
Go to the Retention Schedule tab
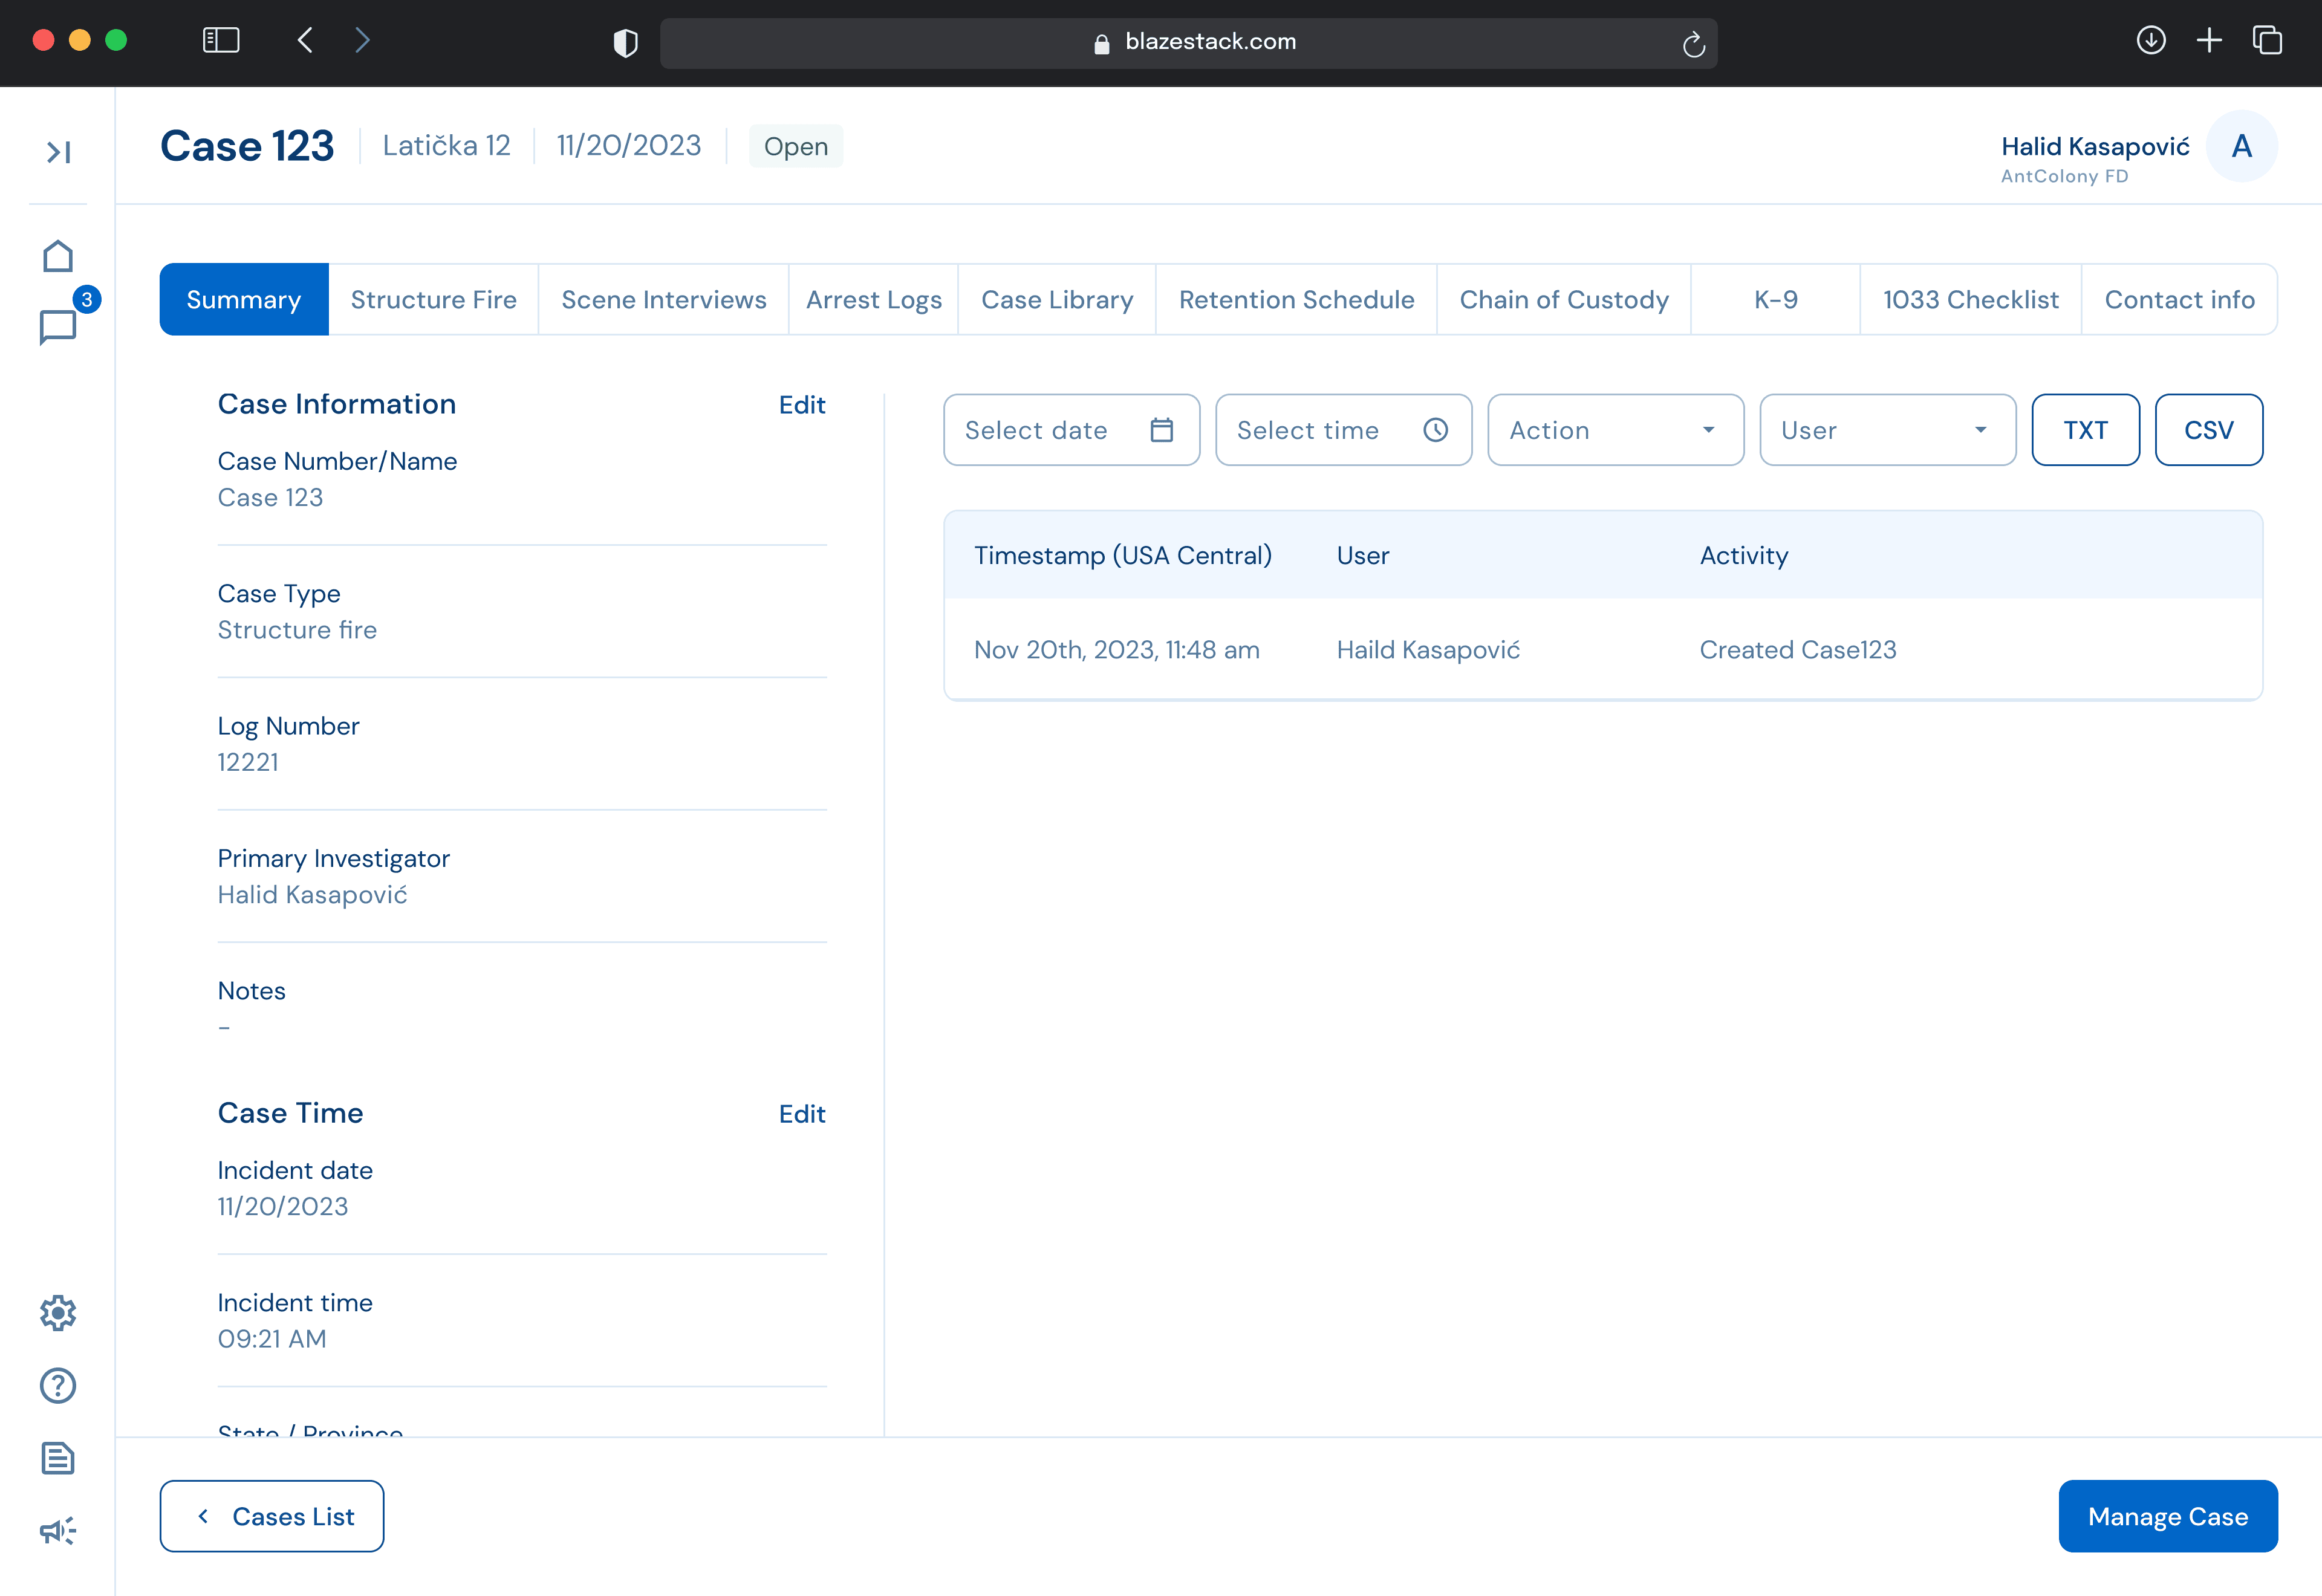coord(1296,300)
